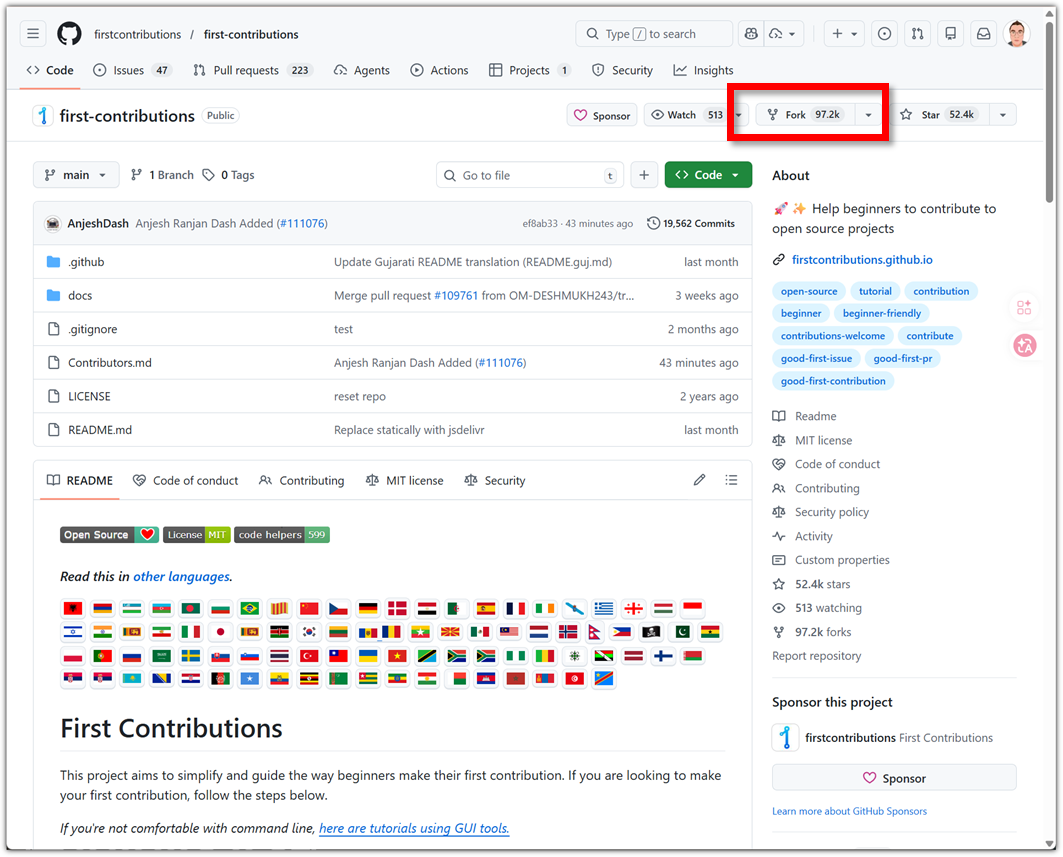This screenshot has height=857, width=1063.
Task: Switch to the Pull requests tab
Action: tap(253, 71)
